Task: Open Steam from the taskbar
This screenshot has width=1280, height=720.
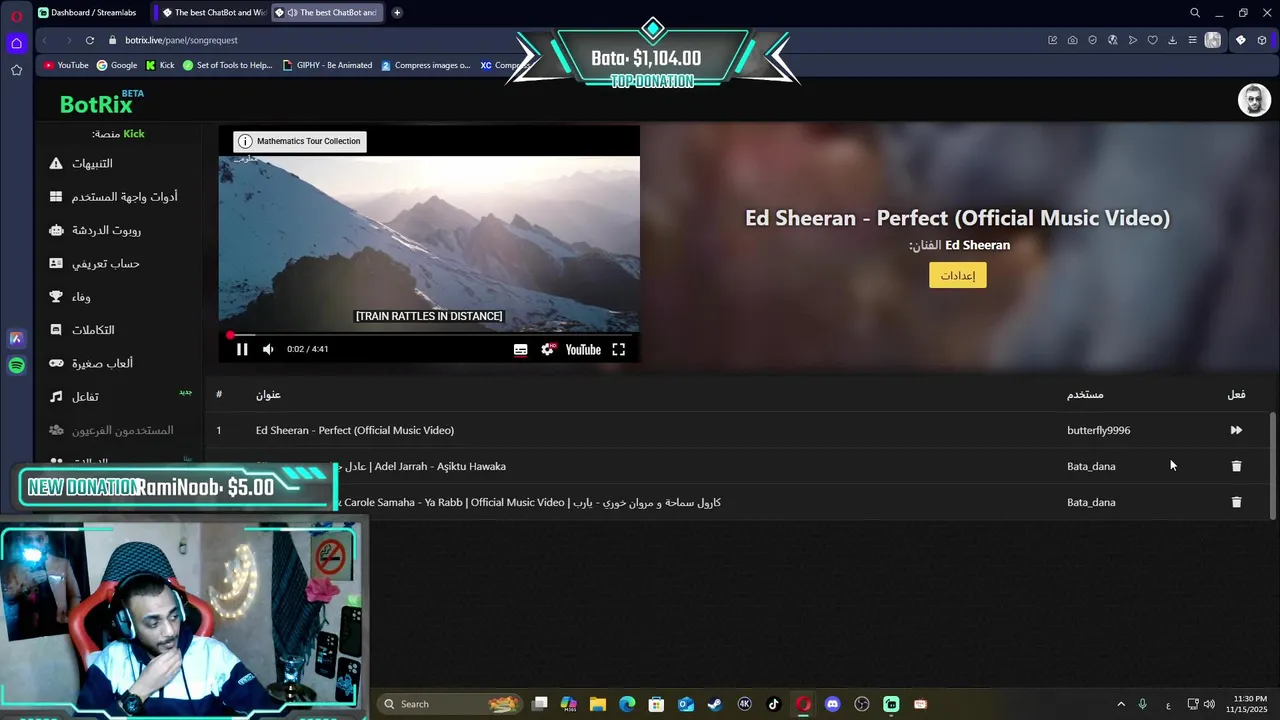Action: 715,704
